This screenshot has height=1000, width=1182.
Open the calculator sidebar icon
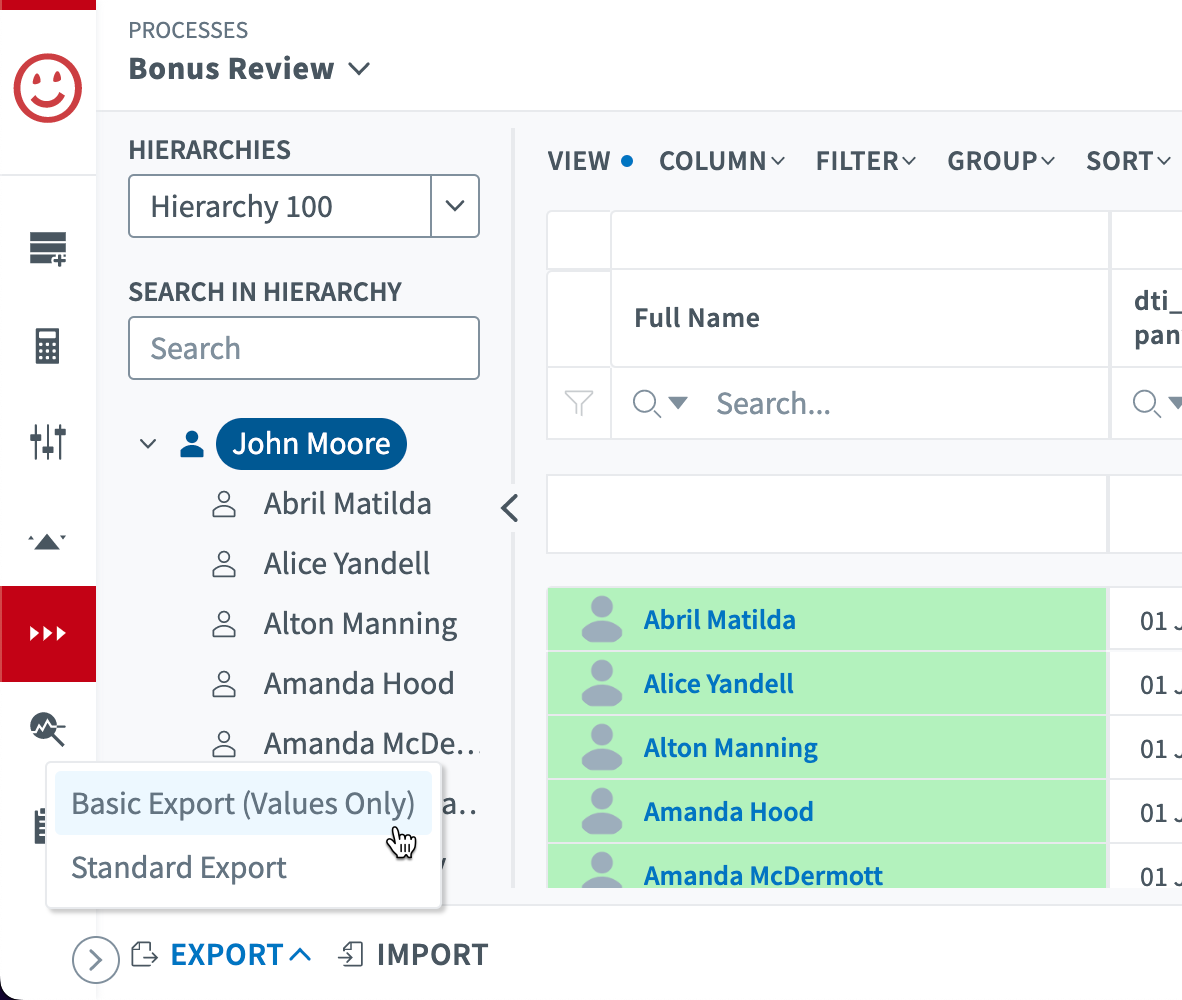pyautogui.click(x=47, y=346)
